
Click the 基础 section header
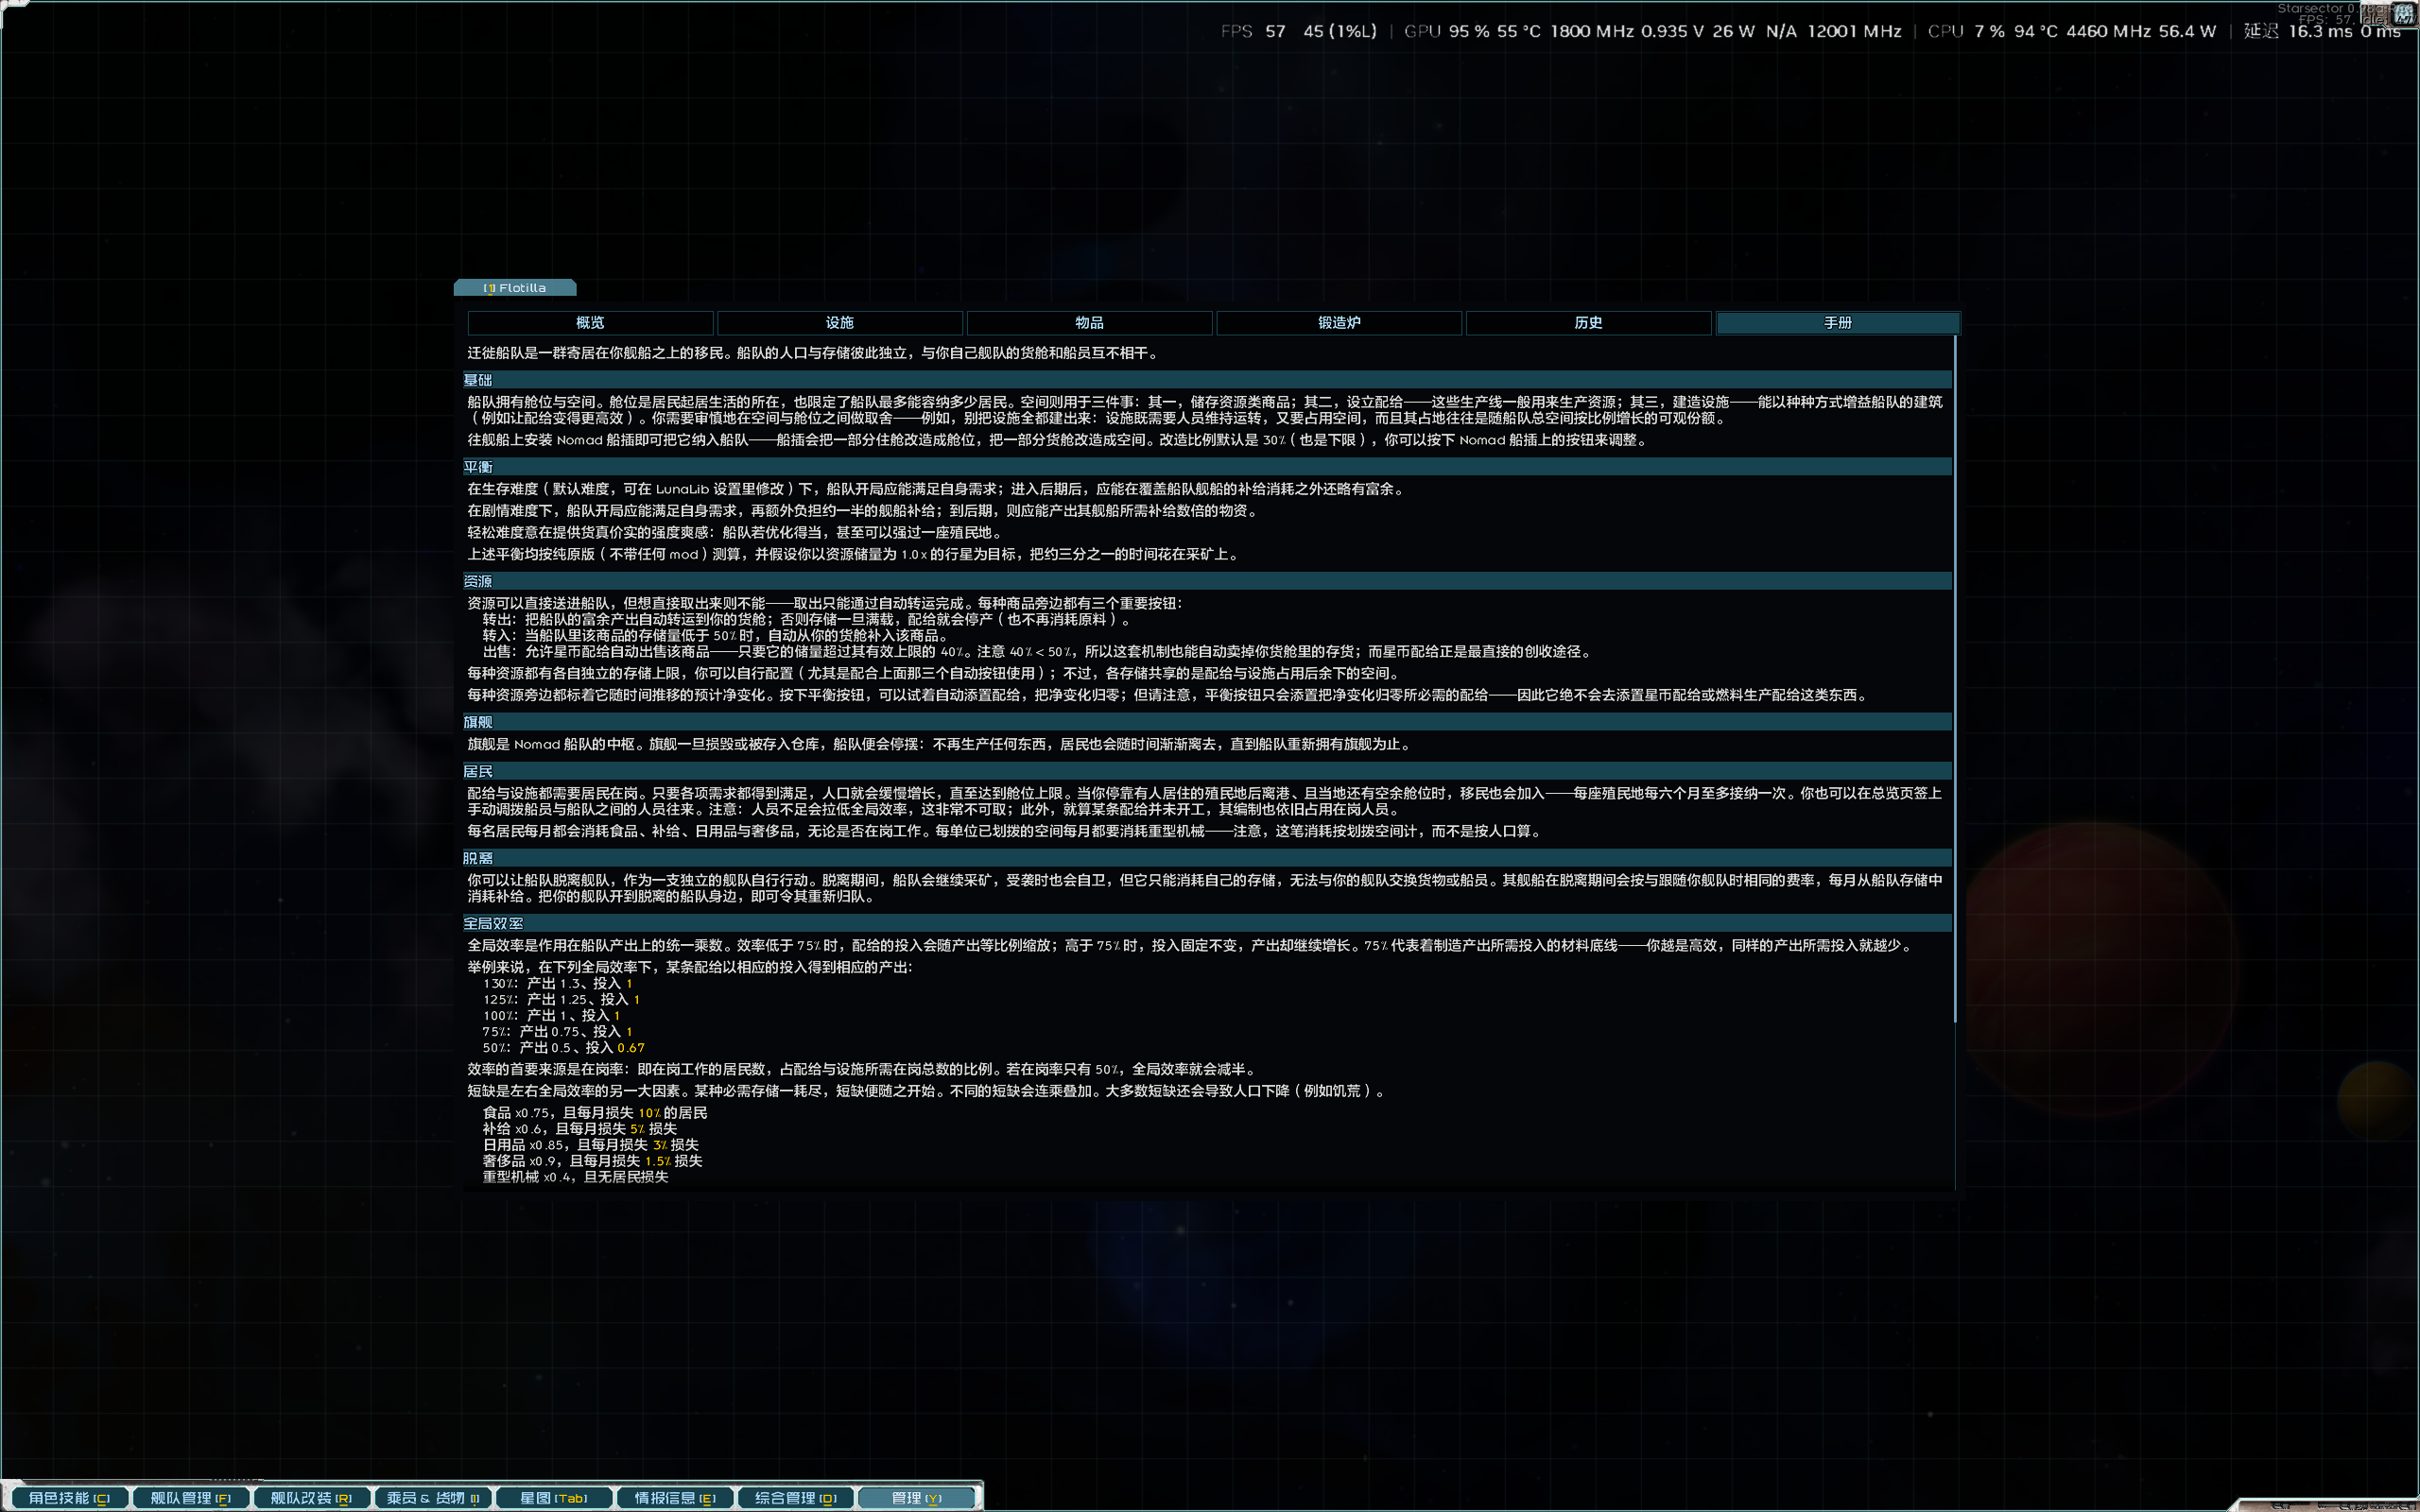point(1207,380)
